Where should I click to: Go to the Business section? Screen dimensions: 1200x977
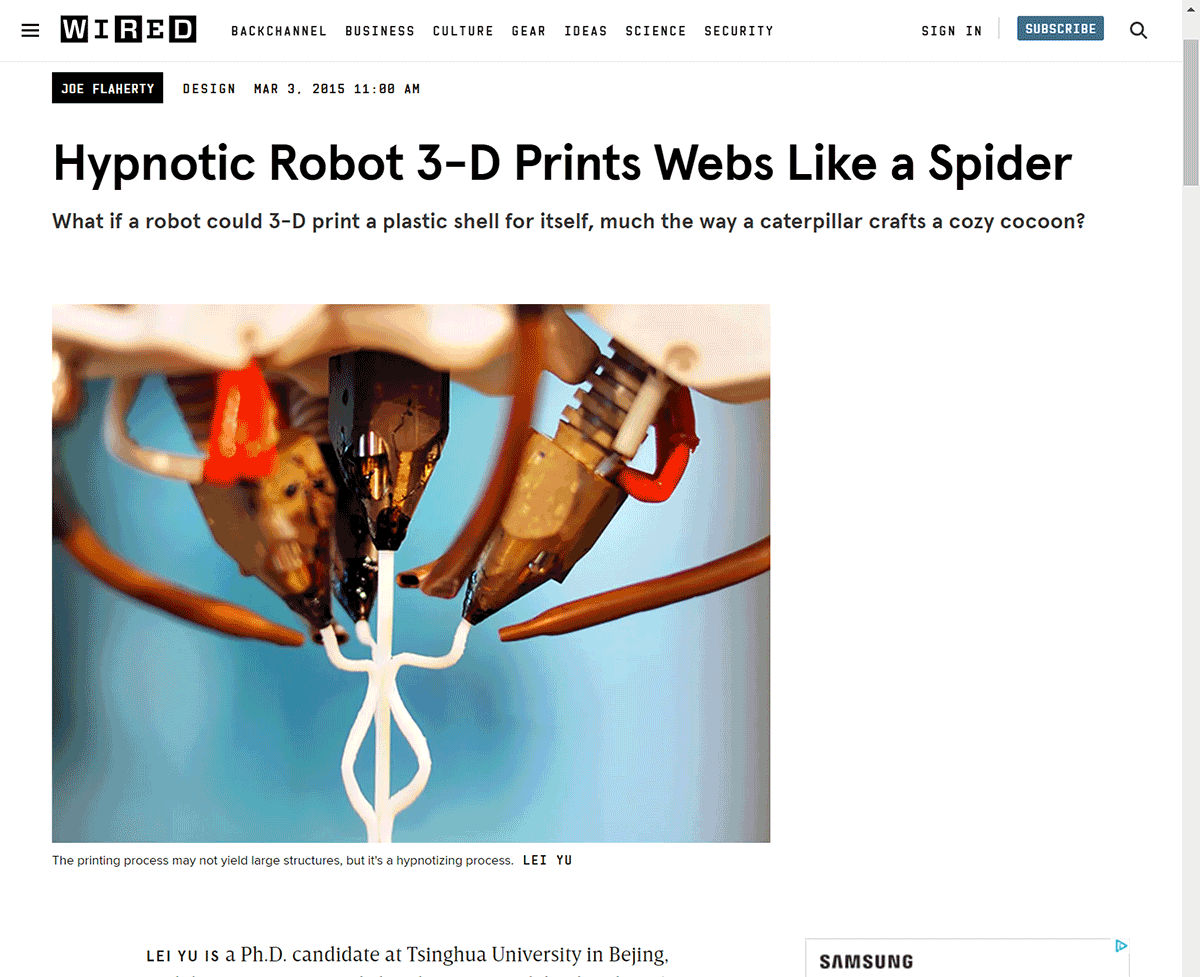(380, 31)
